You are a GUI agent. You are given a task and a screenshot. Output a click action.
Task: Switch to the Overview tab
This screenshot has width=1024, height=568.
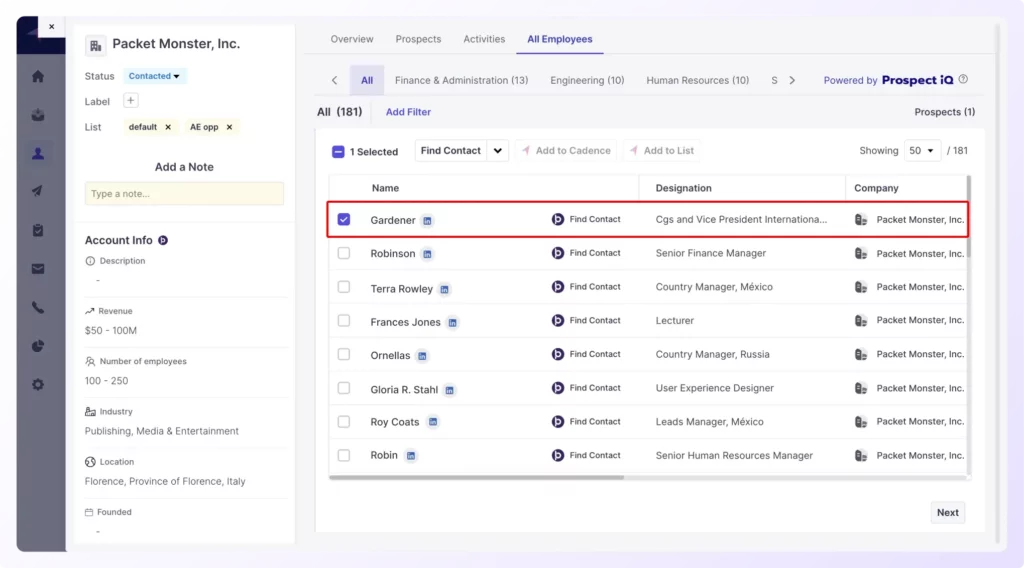pos(352,39)
